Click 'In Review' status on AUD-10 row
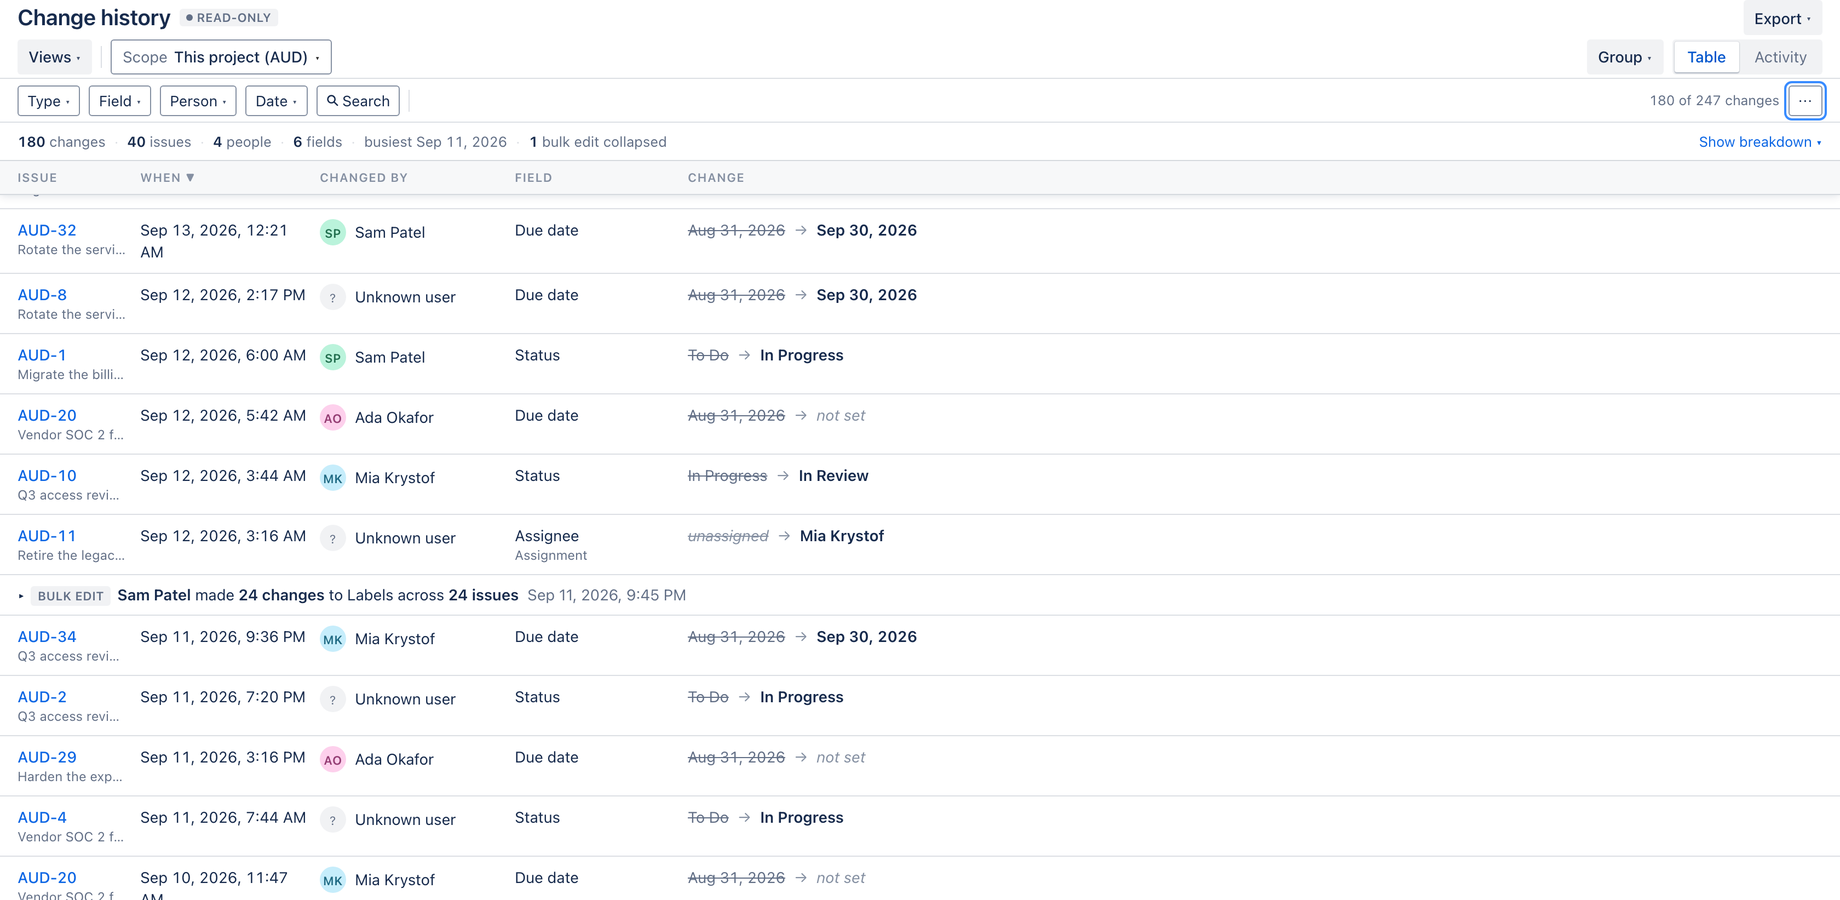1840x900 pixels. point(833,476)
